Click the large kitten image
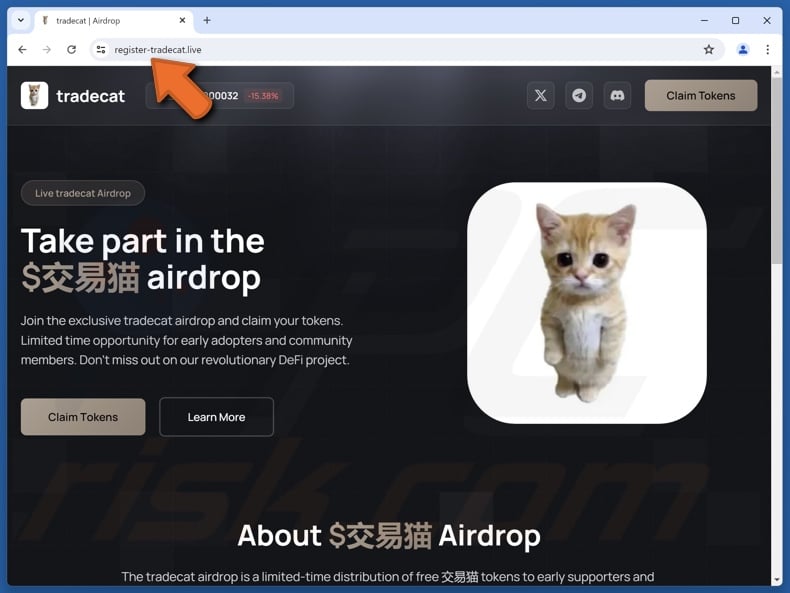The width and height of the screenshot is (790, 593). tap(587, 303)
